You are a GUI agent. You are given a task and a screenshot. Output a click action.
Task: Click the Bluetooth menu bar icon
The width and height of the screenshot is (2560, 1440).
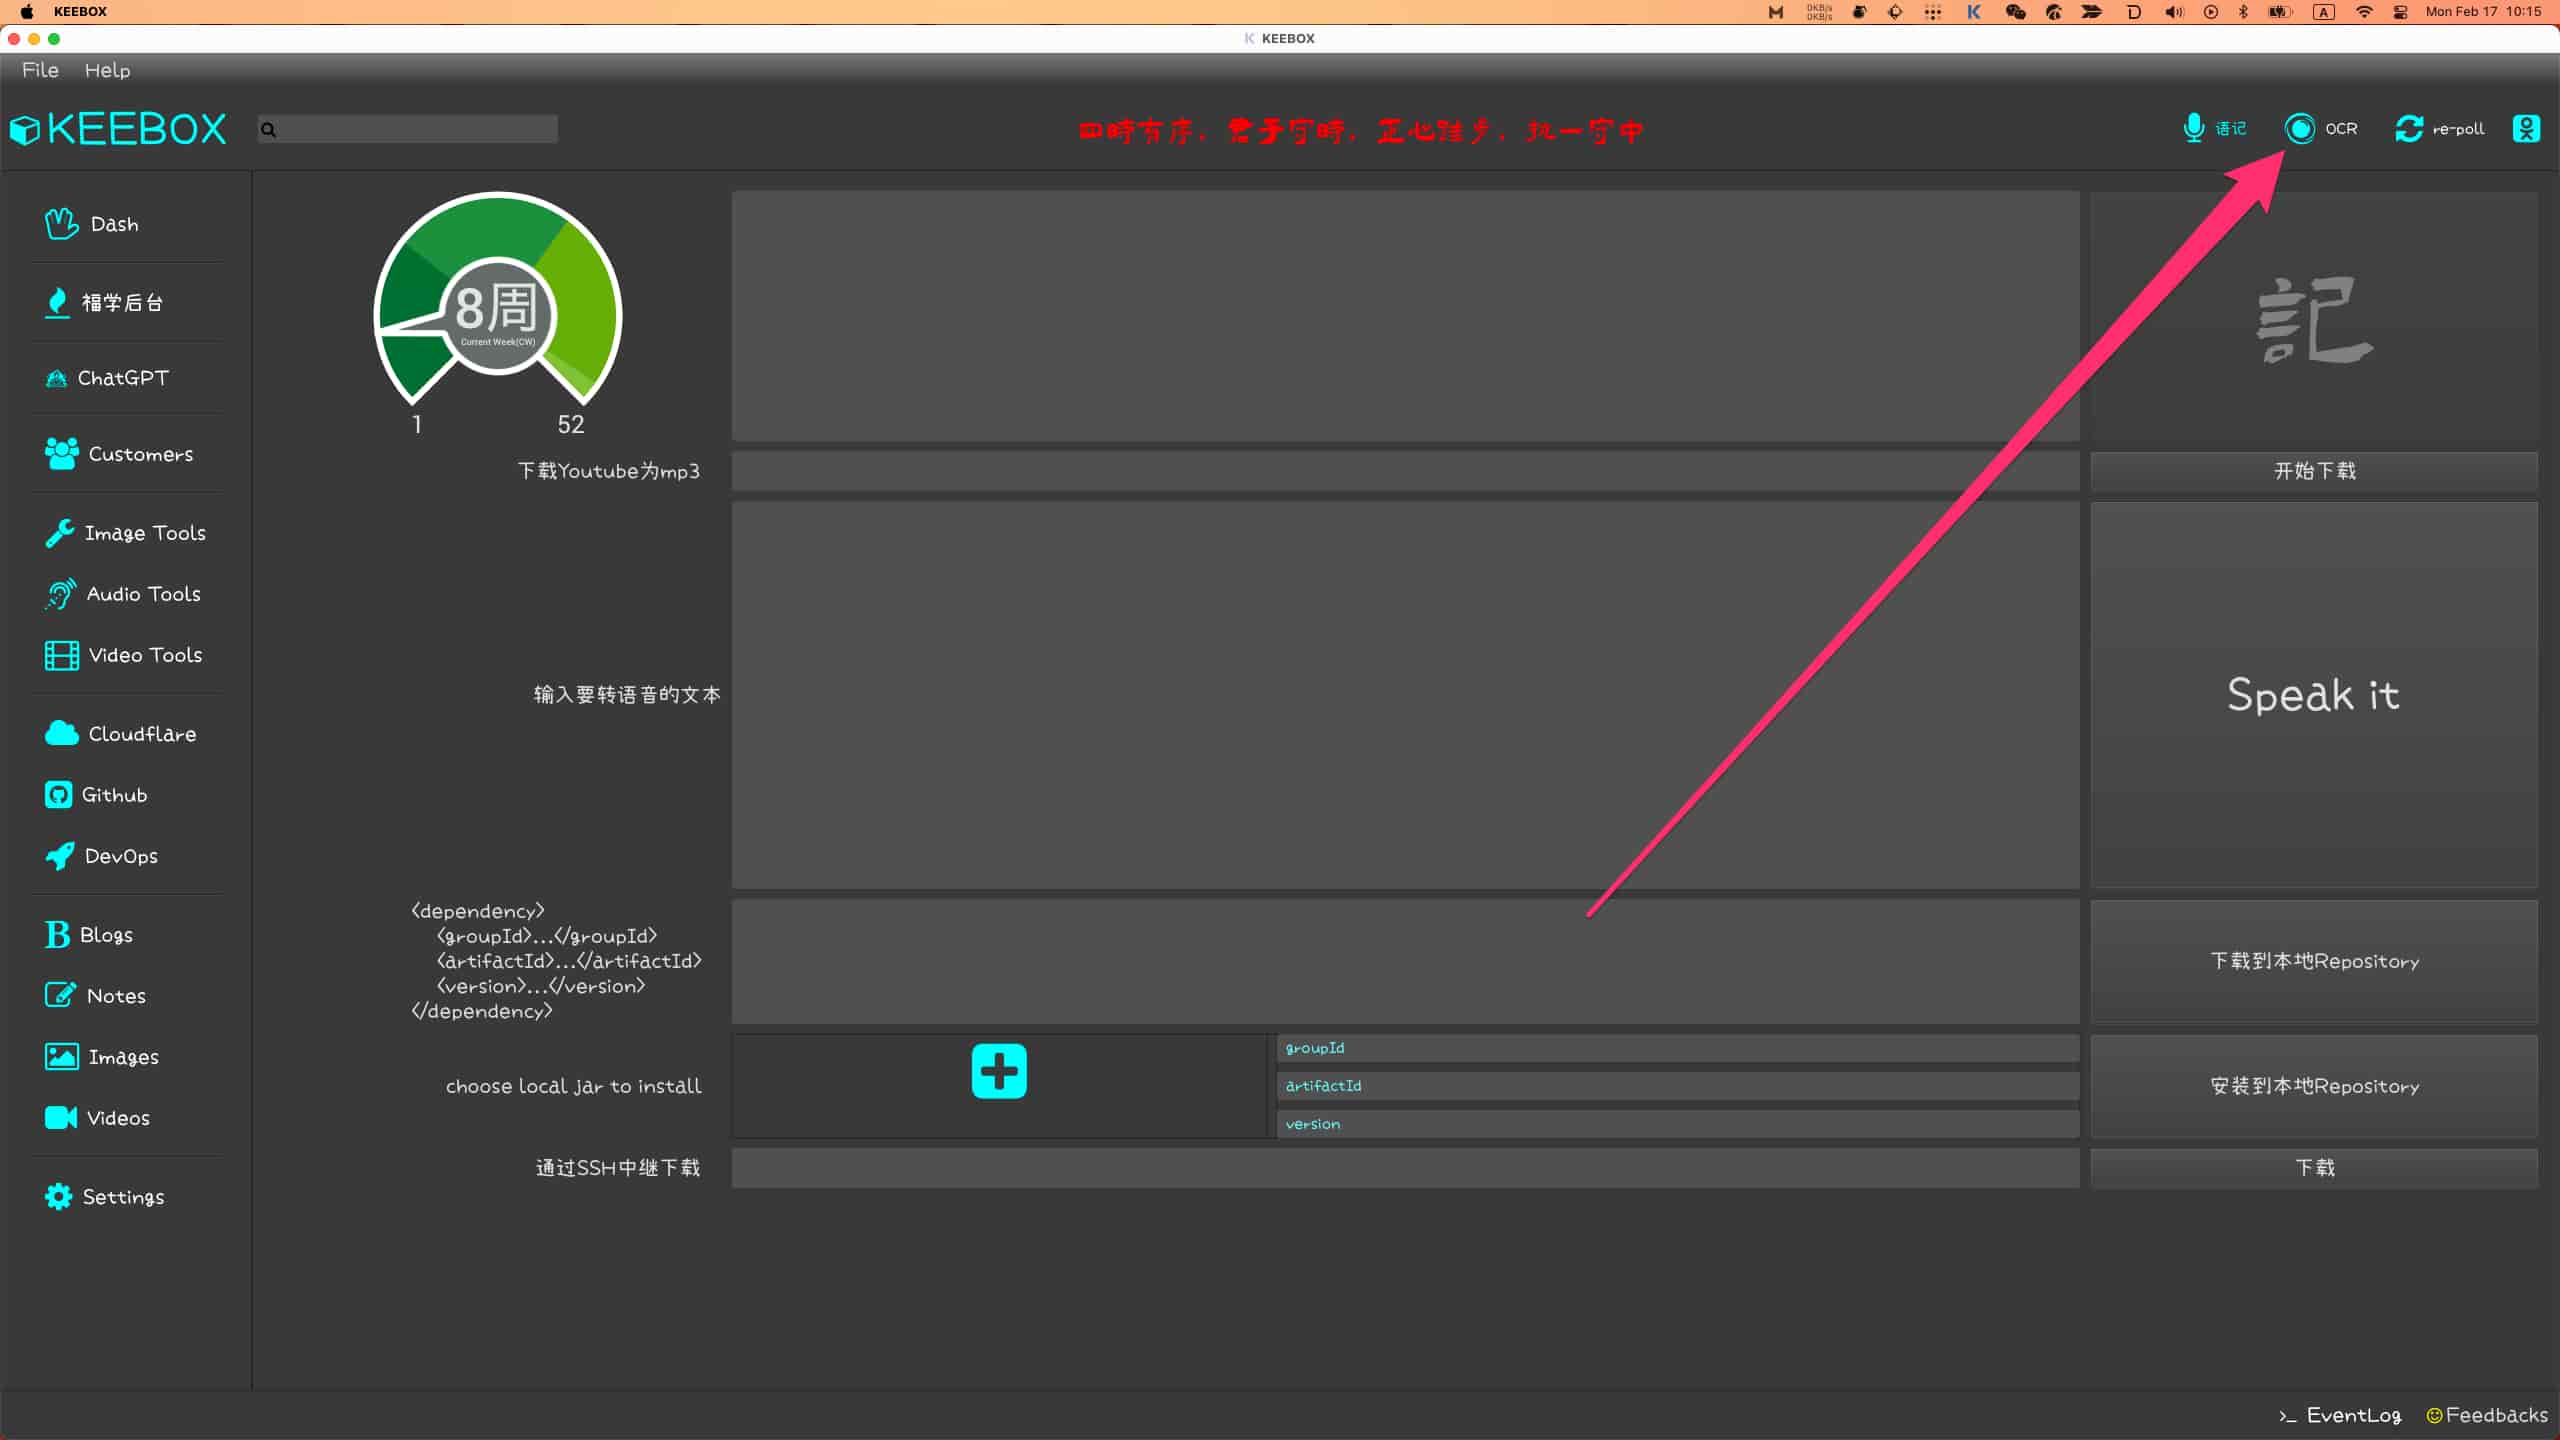[x=2242, y=12]
